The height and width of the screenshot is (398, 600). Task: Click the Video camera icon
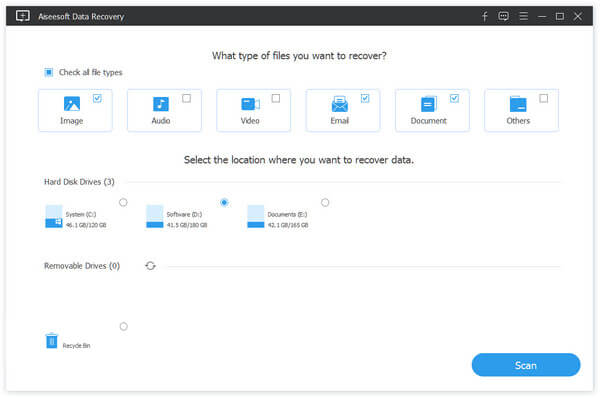pyautogui.click(x=250, y=104)
